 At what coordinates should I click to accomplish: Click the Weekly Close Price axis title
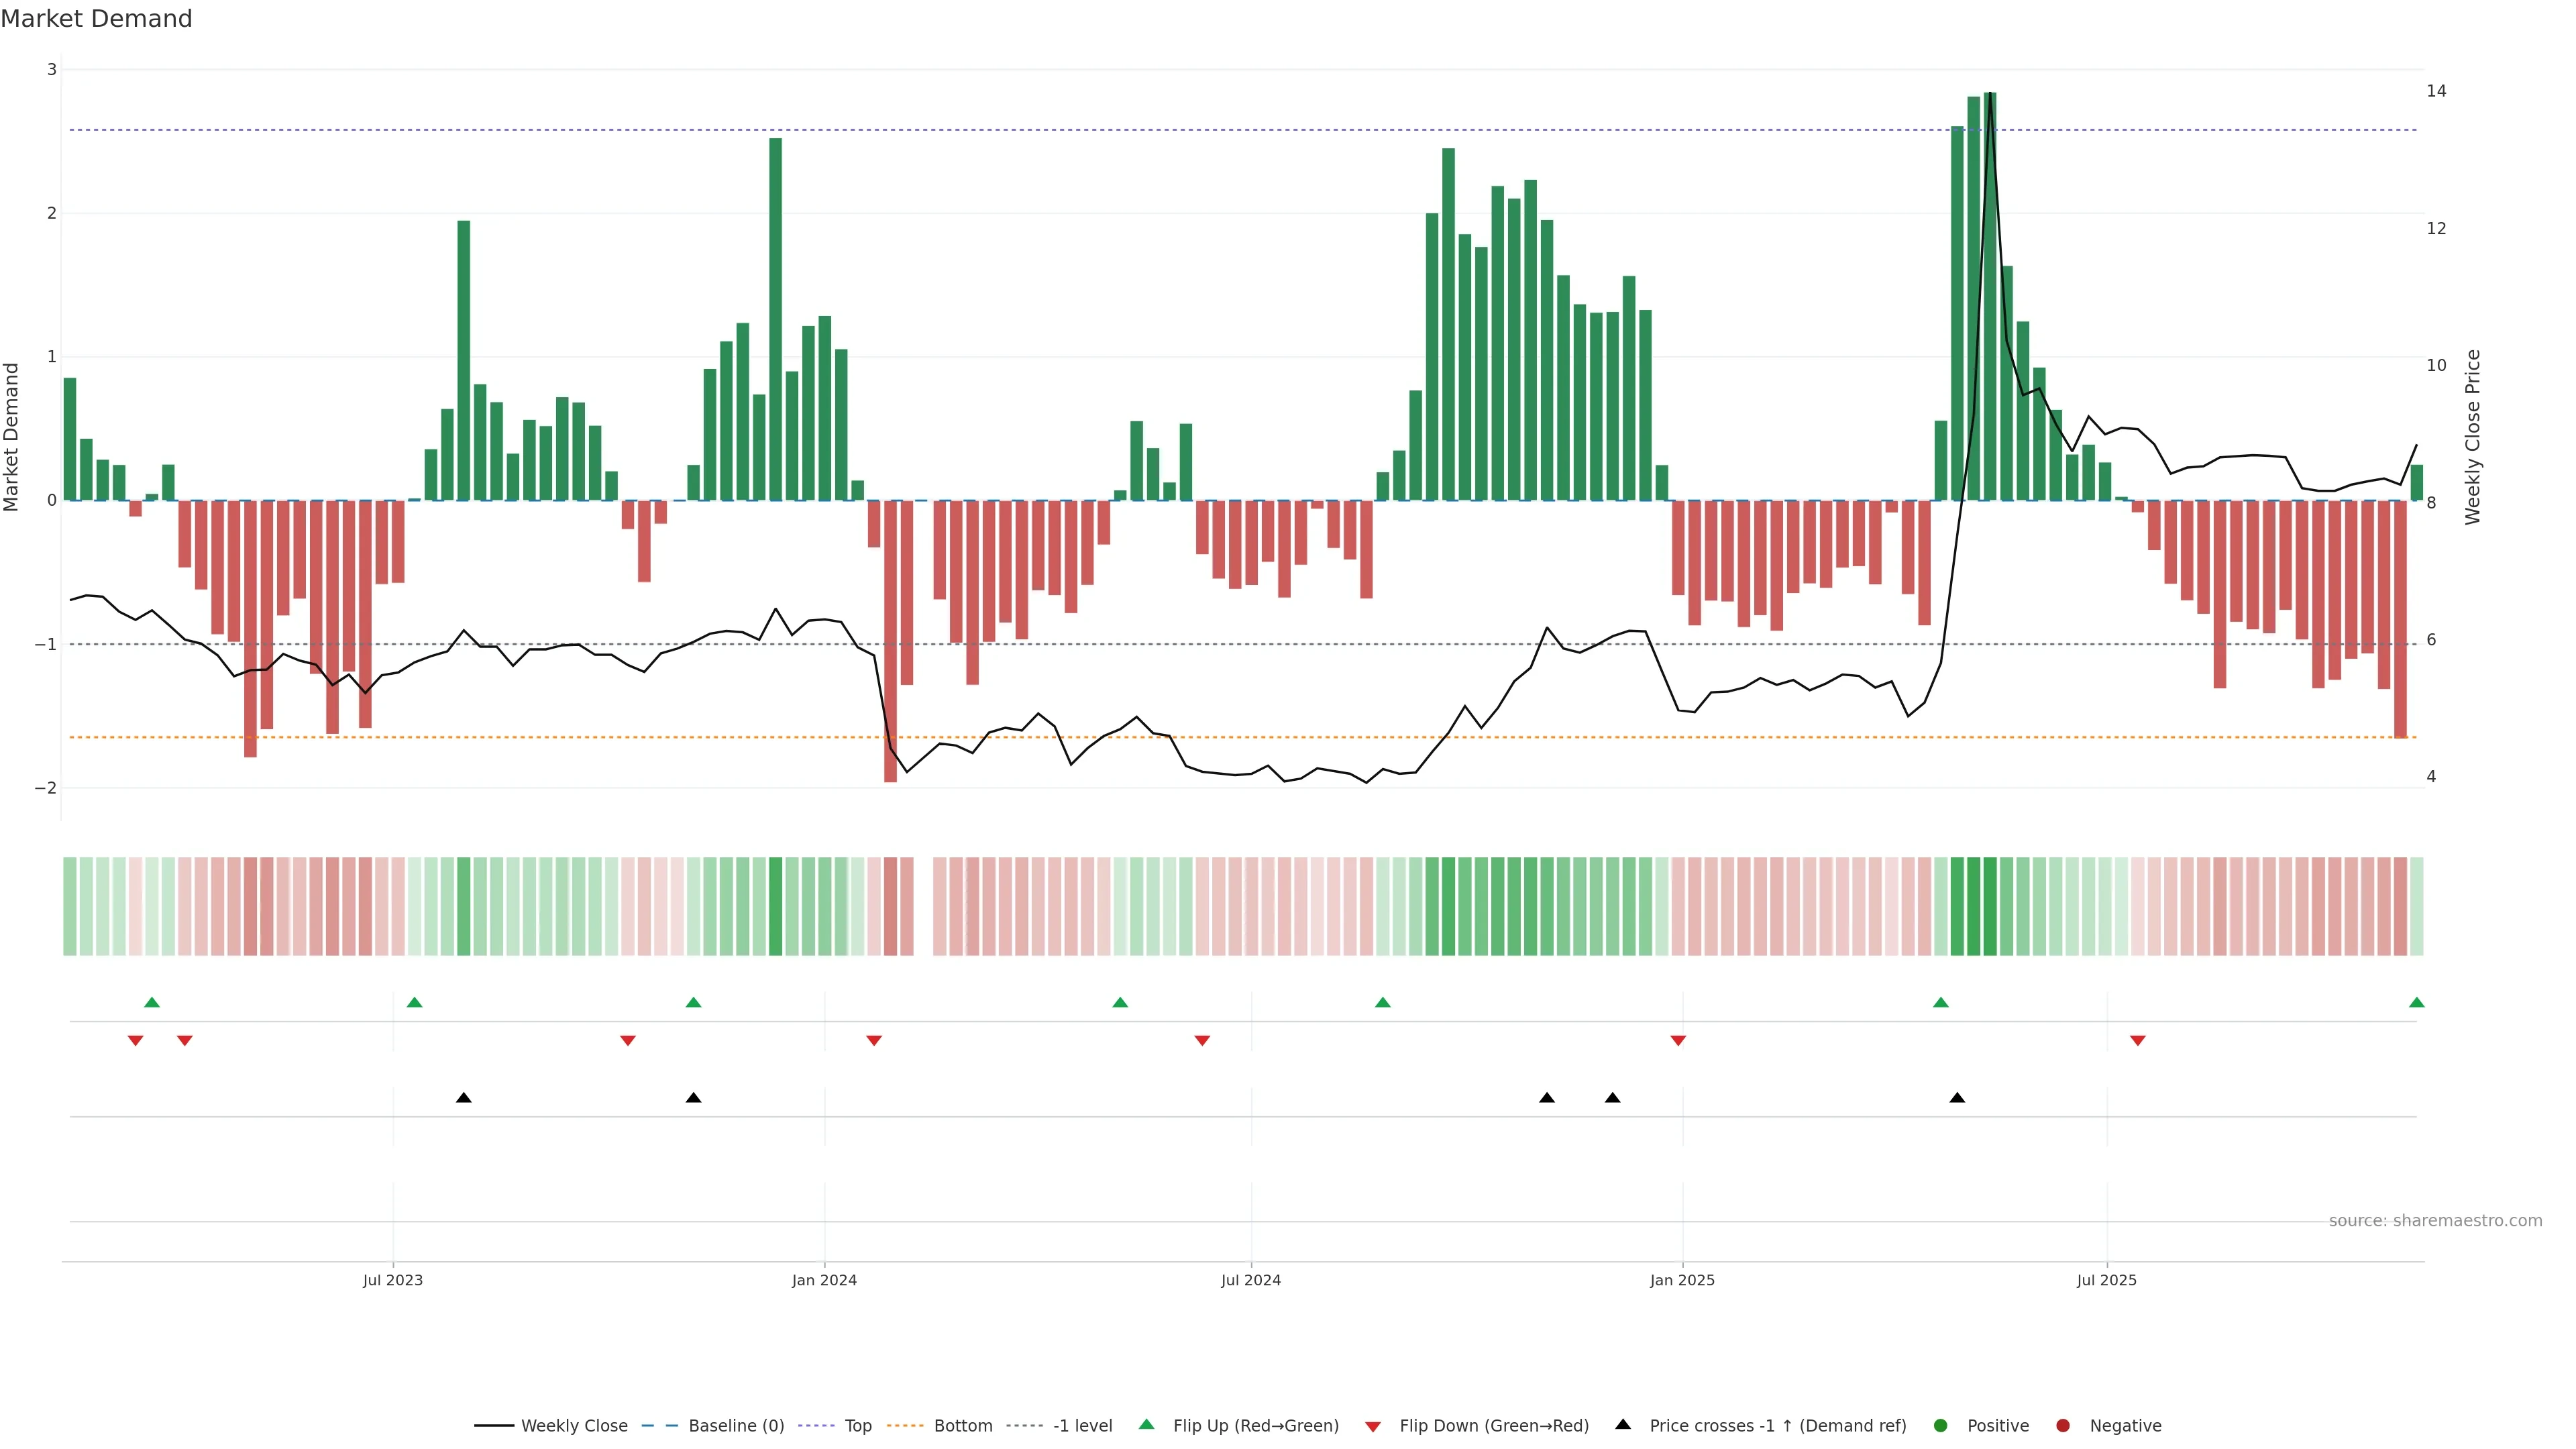pos(2473,437)
